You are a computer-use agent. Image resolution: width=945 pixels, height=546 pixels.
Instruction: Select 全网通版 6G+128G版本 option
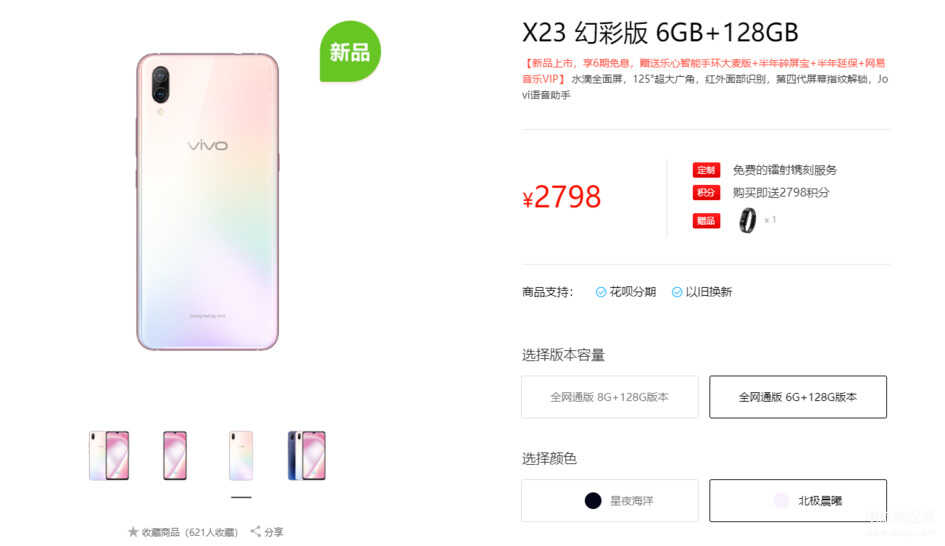pos(798,397)
